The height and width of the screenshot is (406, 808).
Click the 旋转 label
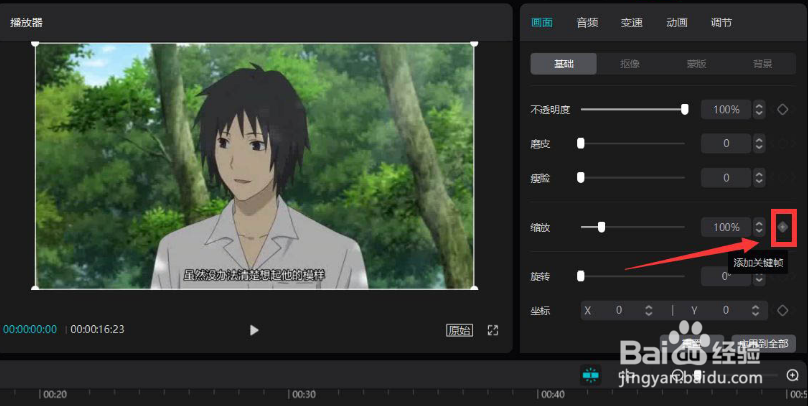540,277
